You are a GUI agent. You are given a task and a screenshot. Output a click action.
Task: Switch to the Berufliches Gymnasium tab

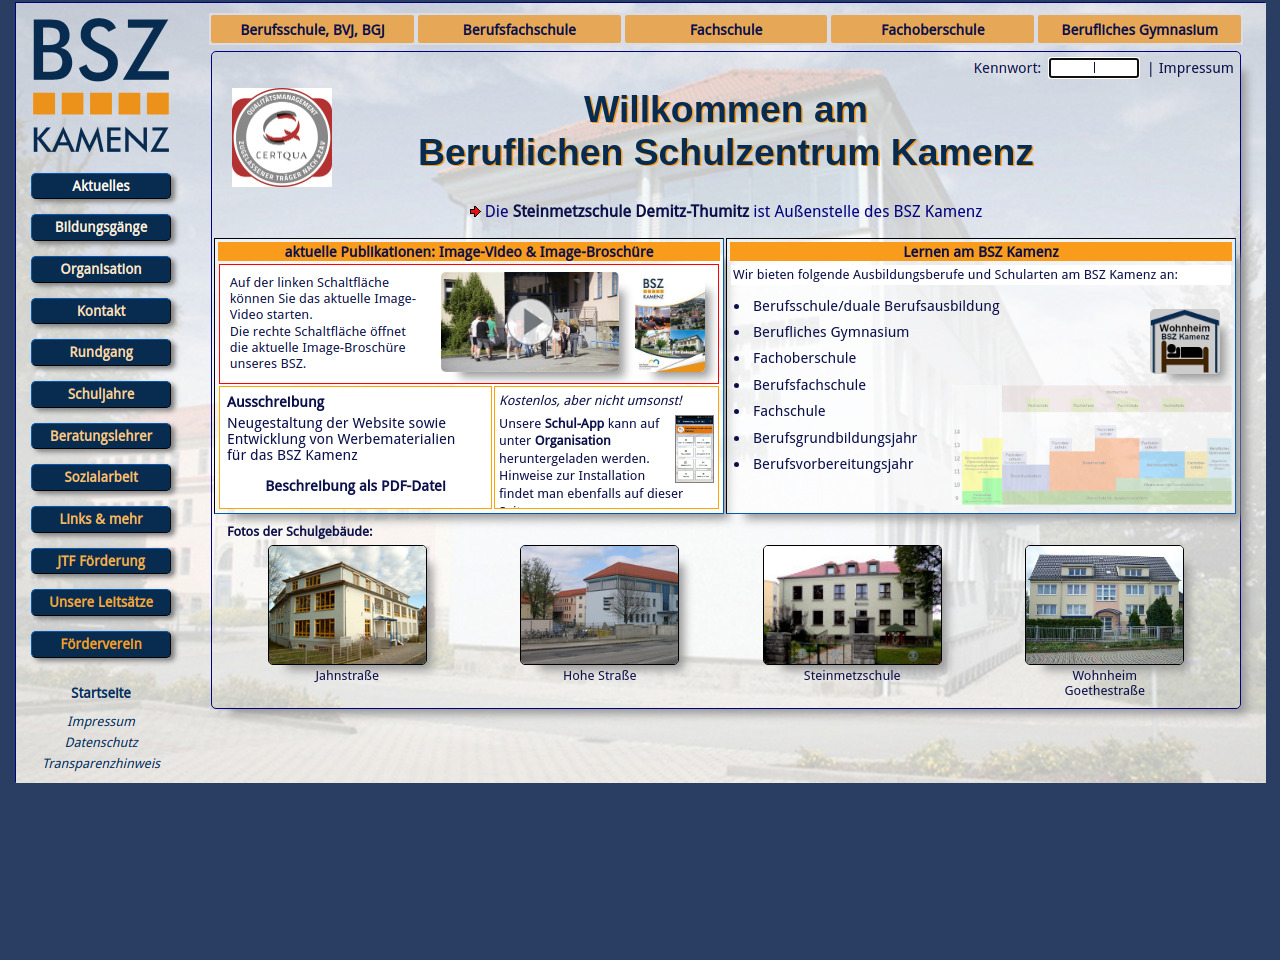point(1139,30)
